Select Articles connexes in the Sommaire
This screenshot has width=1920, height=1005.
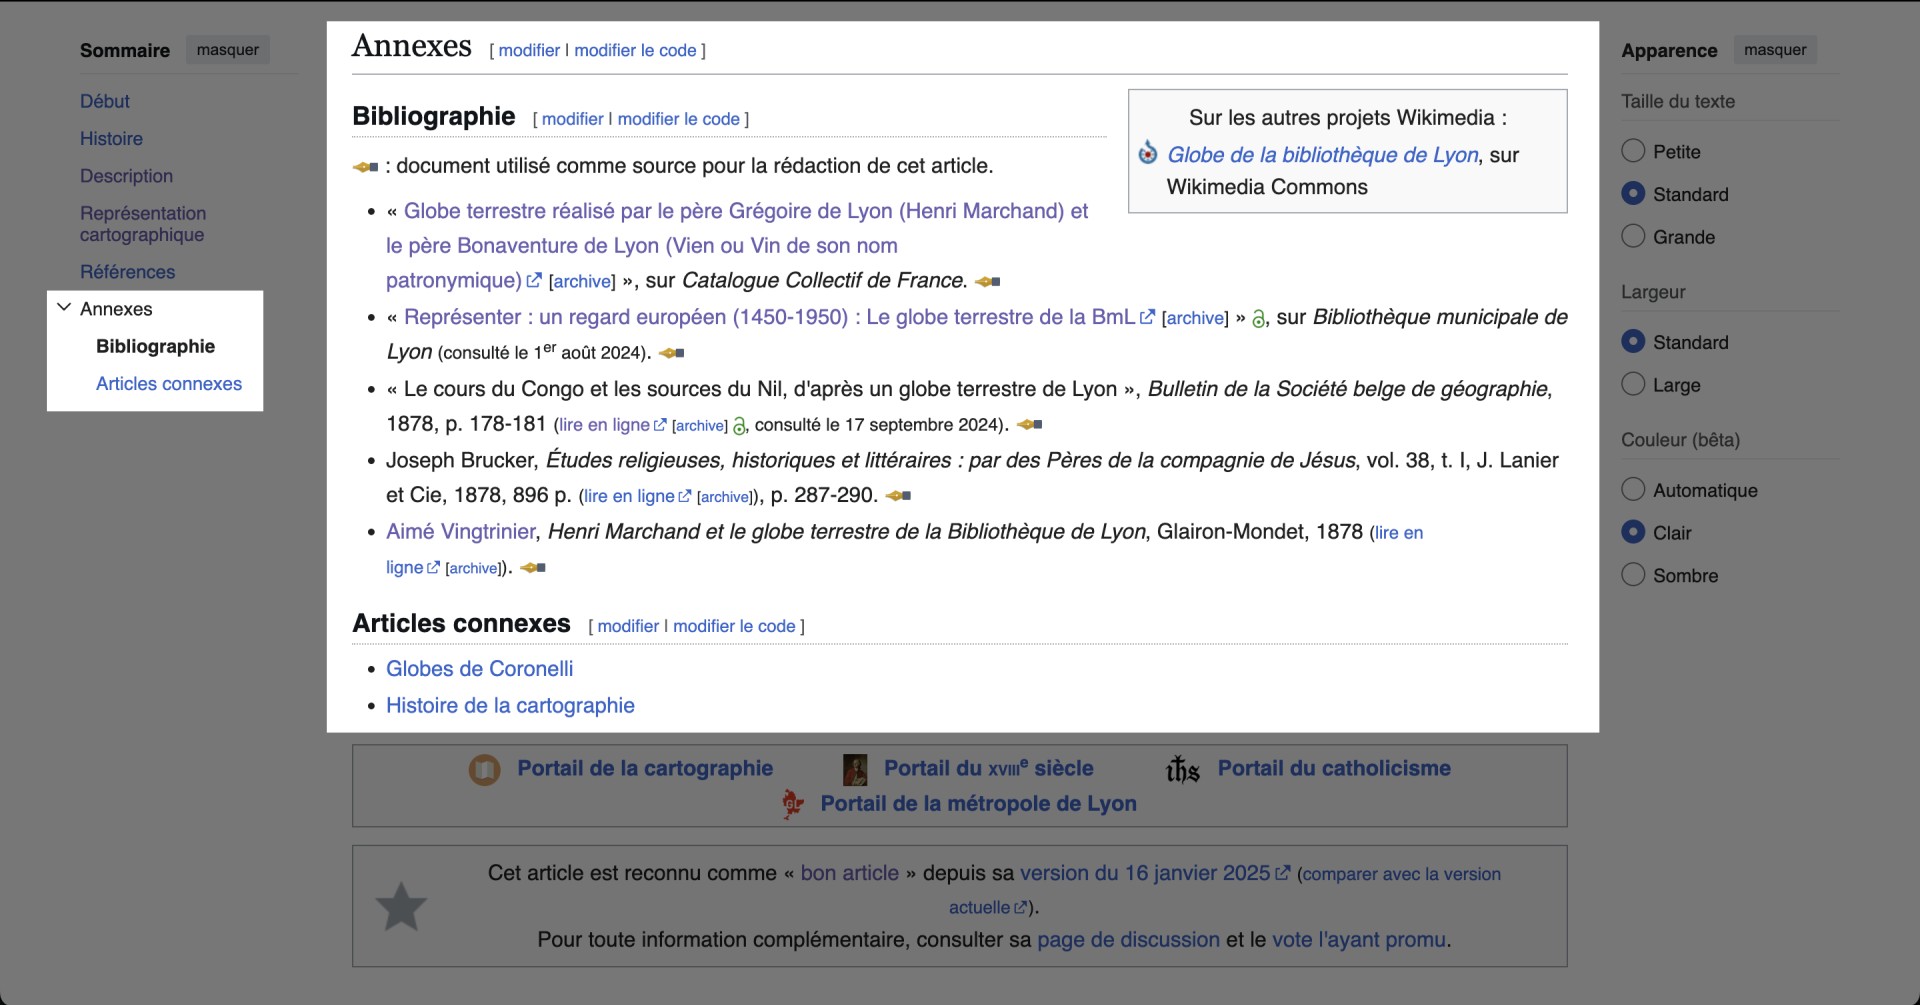tap(168, 383)
